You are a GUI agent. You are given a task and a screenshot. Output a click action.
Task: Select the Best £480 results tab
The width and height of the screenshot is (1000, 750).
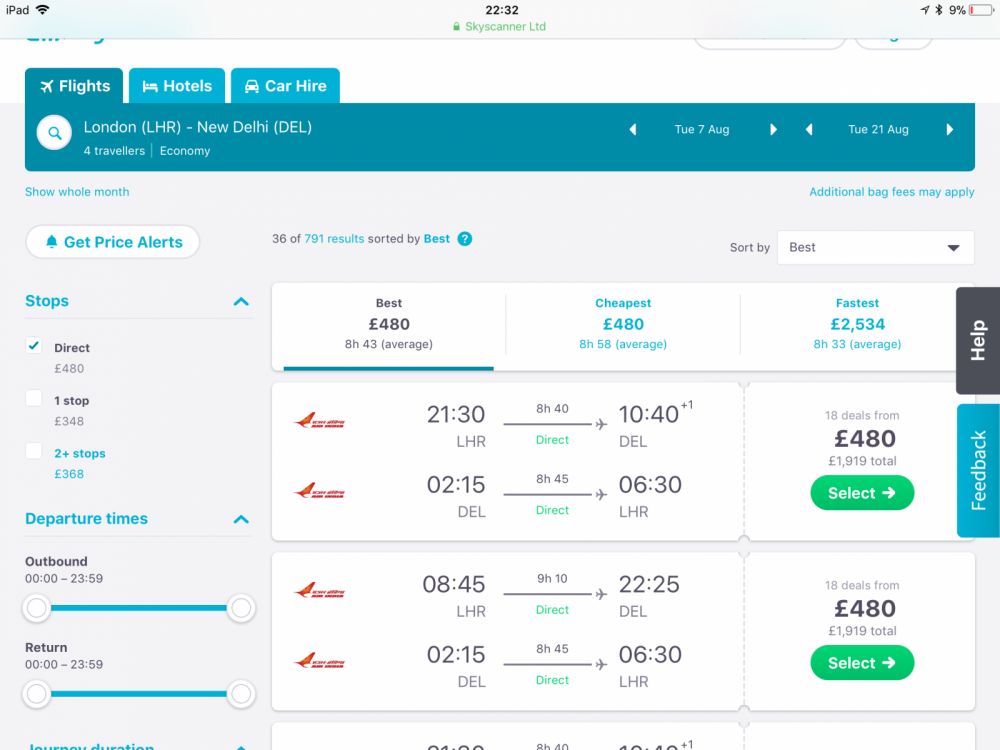point(389,324)
